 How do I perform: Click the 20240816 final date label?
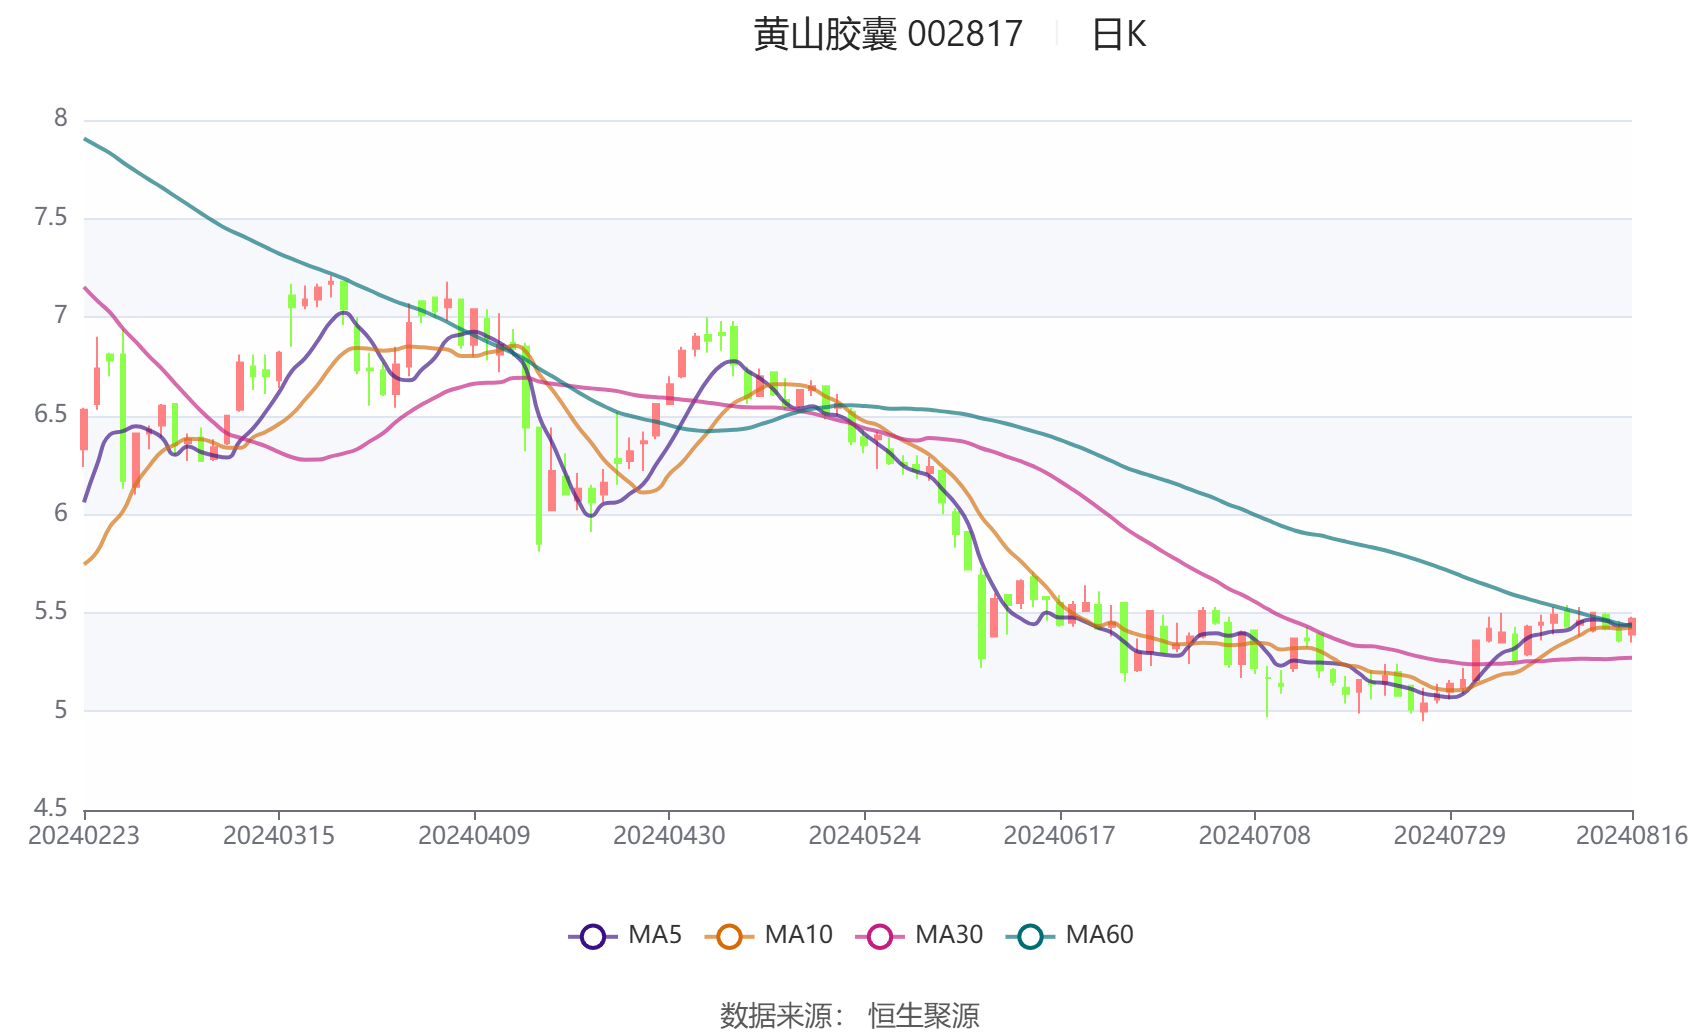[1632, 835]
